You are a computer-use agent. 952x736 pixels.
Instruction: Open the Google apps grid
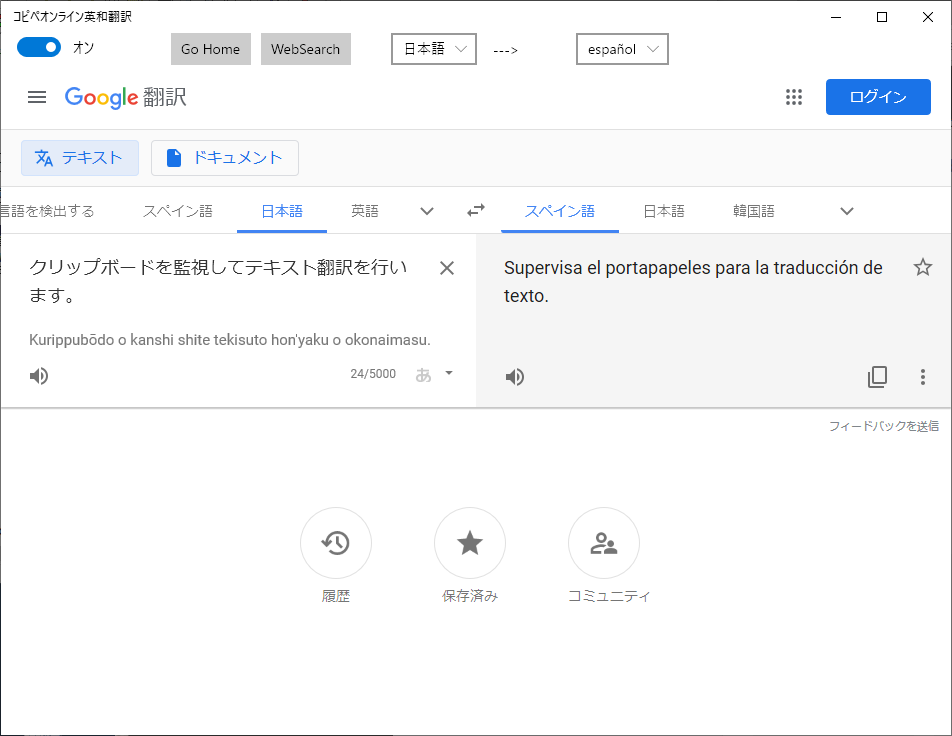(794, 97)
